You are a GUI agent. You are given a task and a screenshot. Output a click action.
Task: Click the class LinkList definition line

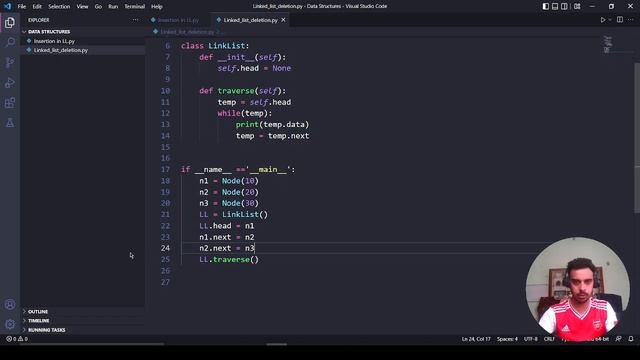[x=215, y=46]
